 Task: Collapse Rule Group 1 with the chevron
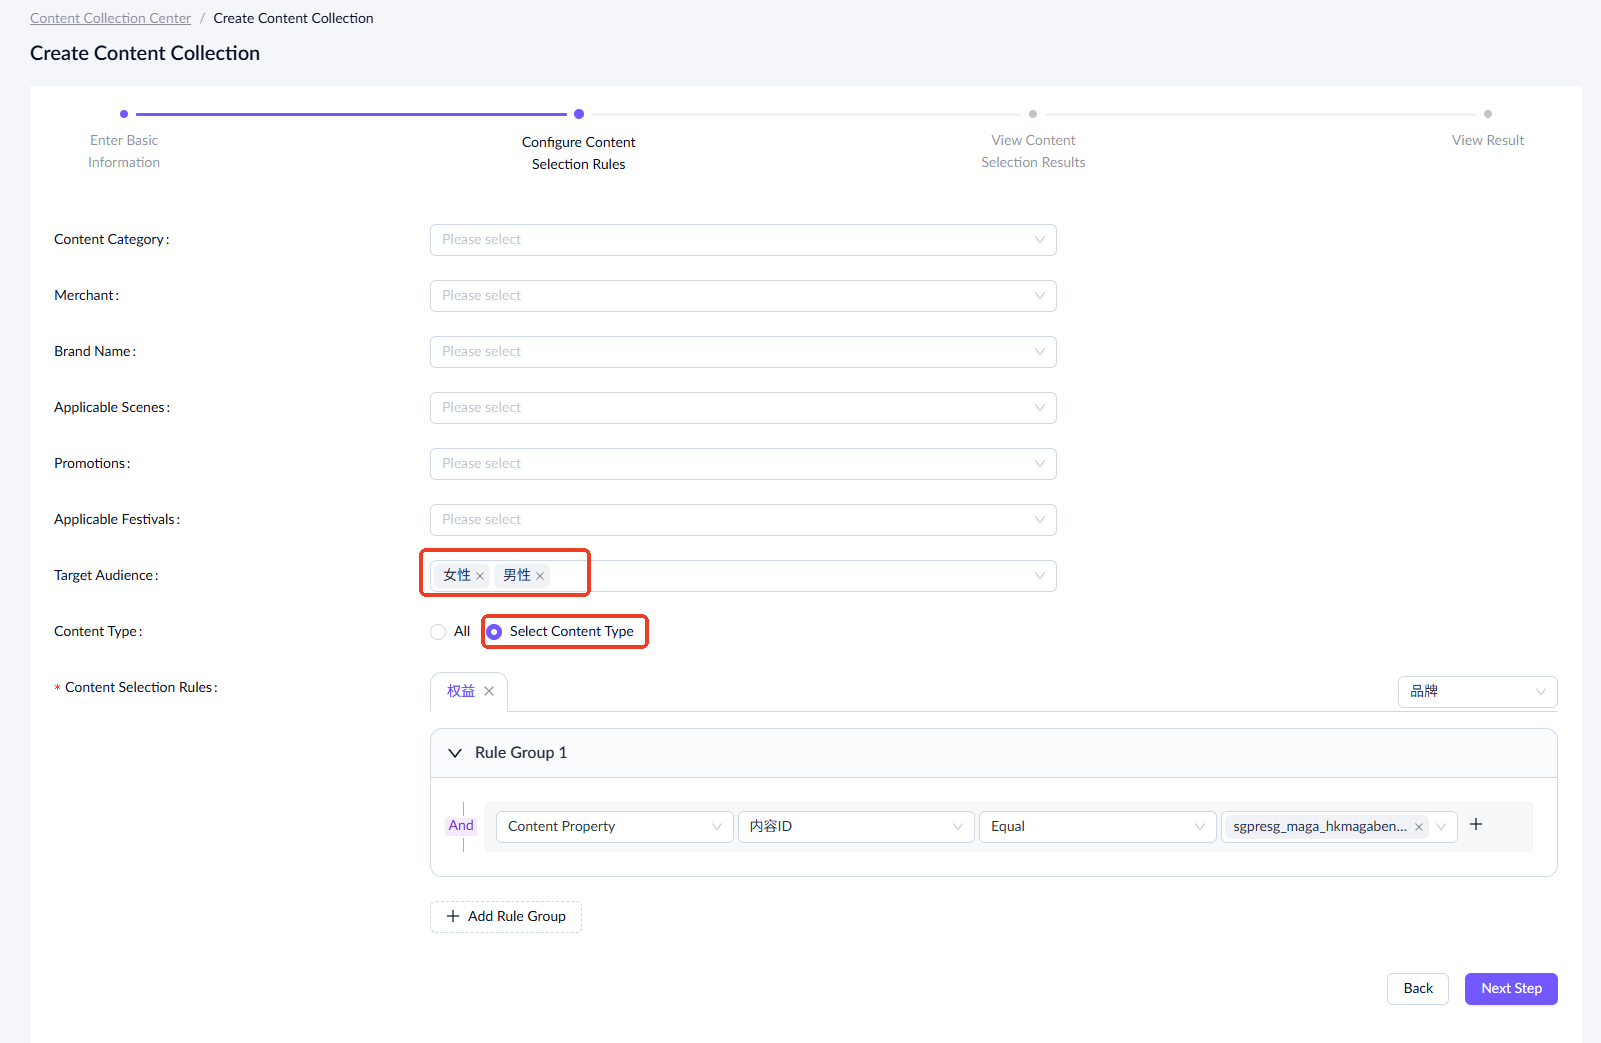pyautogui.click(x=455, y=753)
